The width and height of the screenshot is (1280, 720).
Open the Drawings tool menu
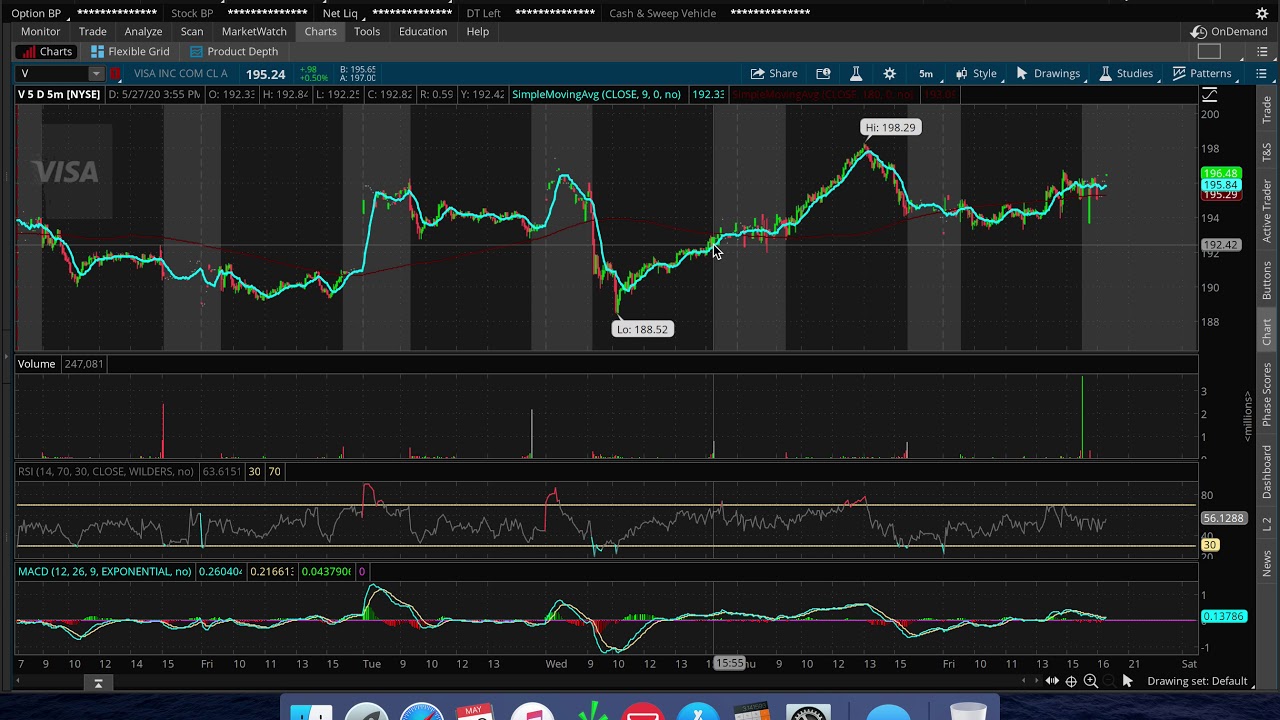pyautogui.click(x=1047, y=73)
